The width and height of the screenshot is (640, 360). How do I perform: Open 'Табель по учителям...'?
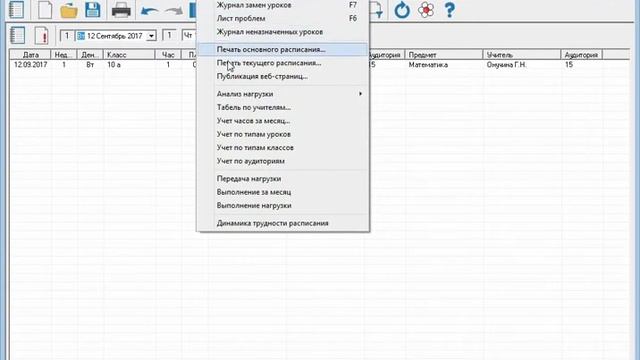point(283,107)
